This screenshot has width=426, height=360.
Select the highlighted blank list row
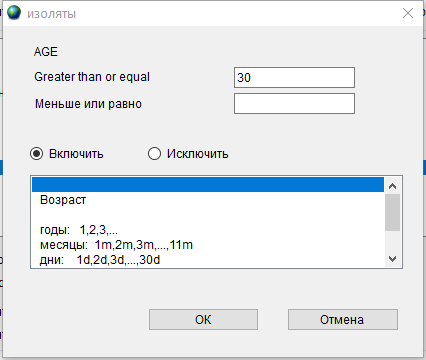tap(208, 185)
